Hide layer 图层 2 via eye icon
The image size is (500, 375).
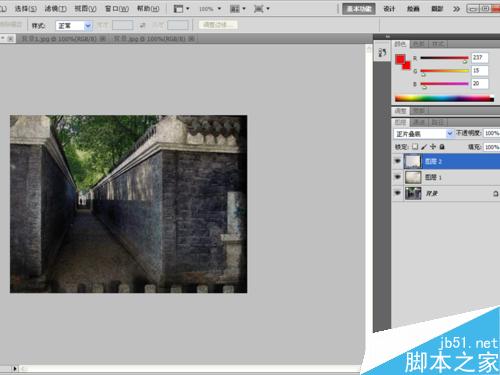pyautogui.click(x=397, y=161)
